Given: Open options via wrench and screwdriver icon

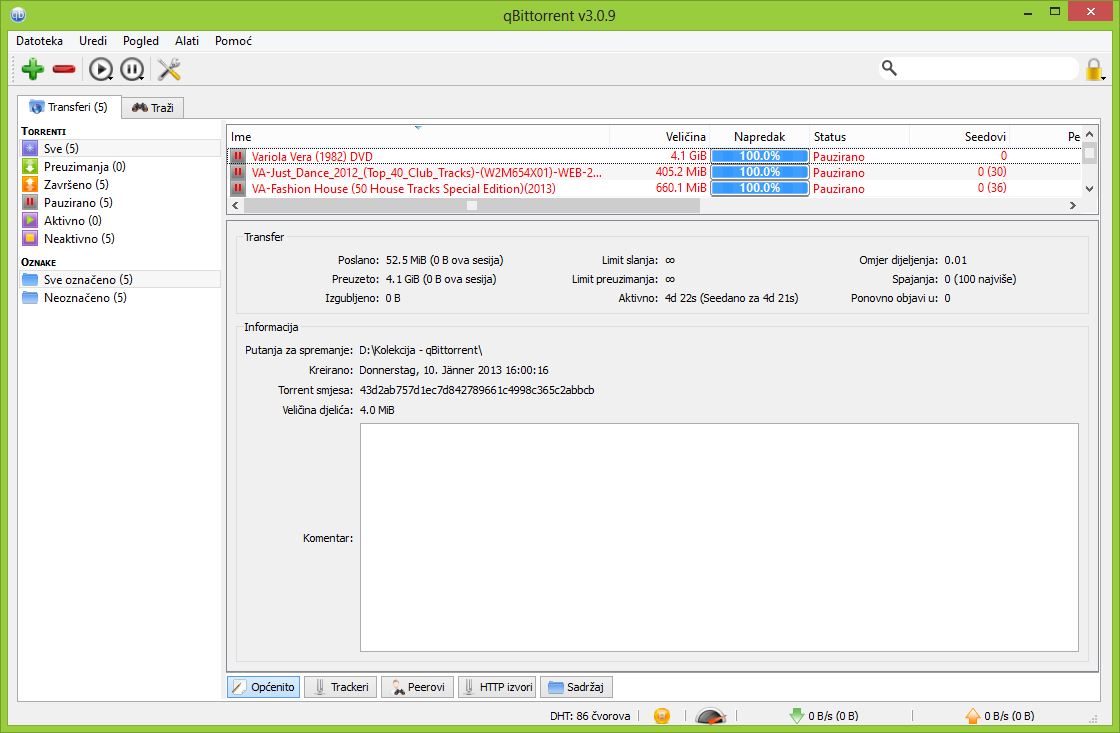Looking at the screenshot, I should (x=169, y=69).
